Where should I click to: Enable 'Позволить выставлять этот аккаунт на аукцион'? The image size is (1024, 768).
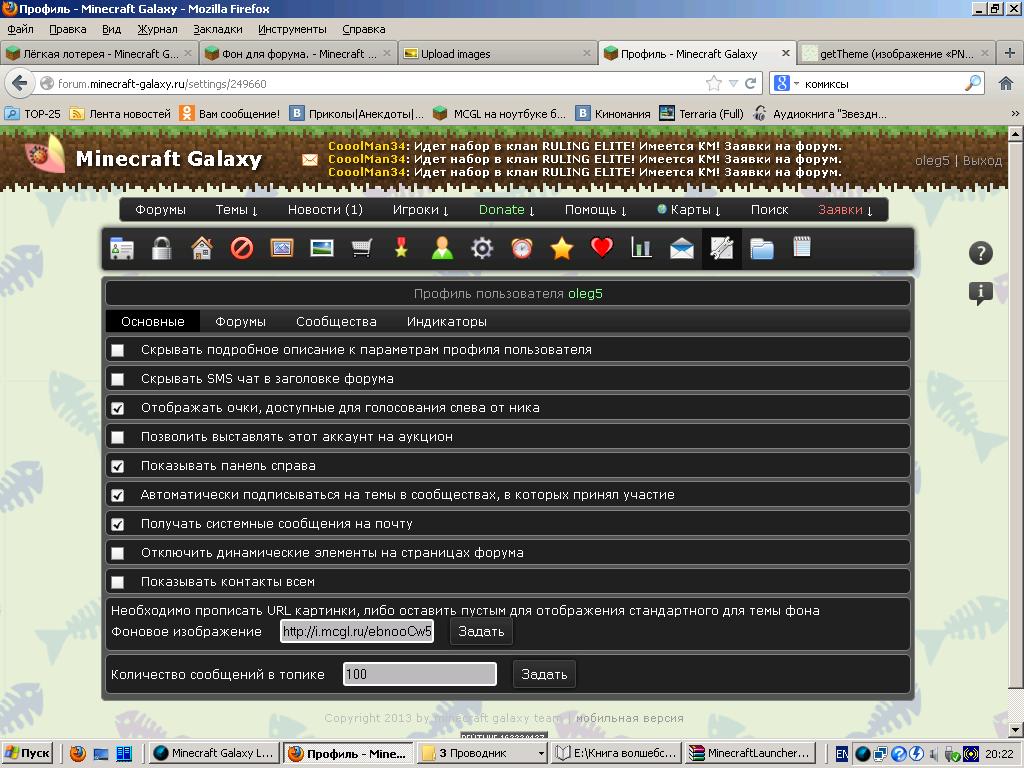point(118,438)
